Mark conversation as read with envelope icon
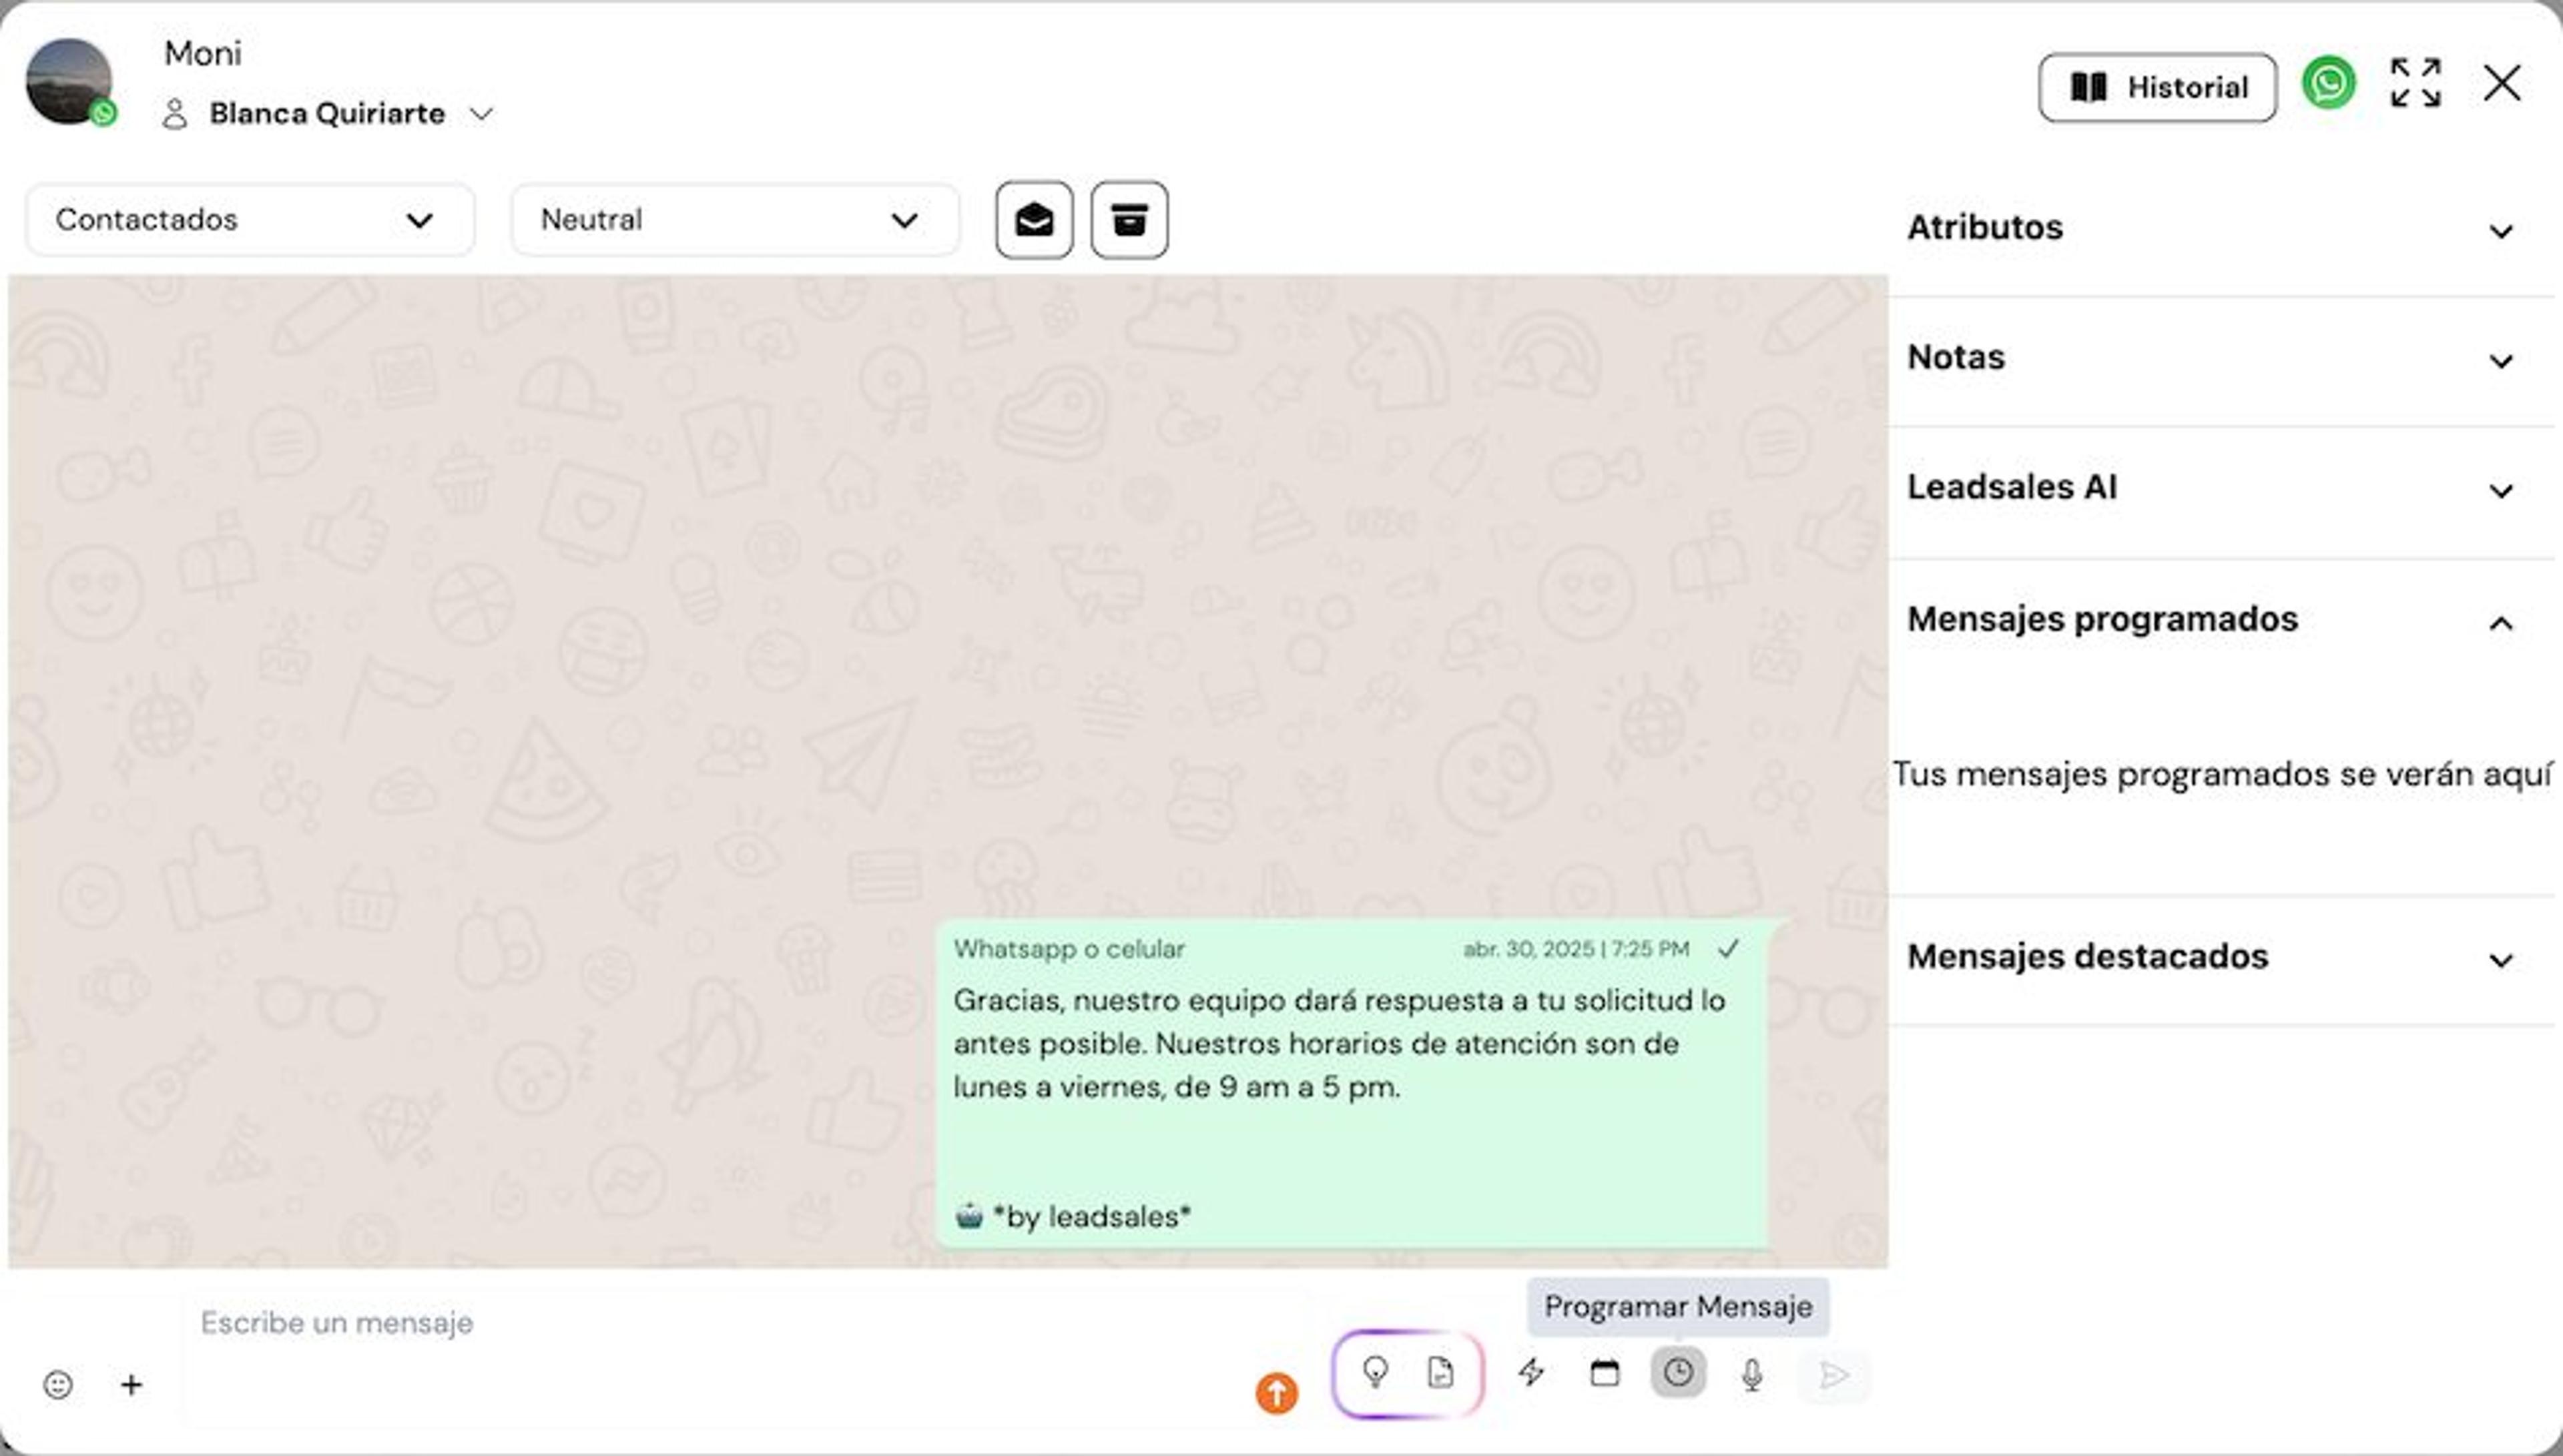Screen dimensions: 2563x1456 coord(1034,220)
